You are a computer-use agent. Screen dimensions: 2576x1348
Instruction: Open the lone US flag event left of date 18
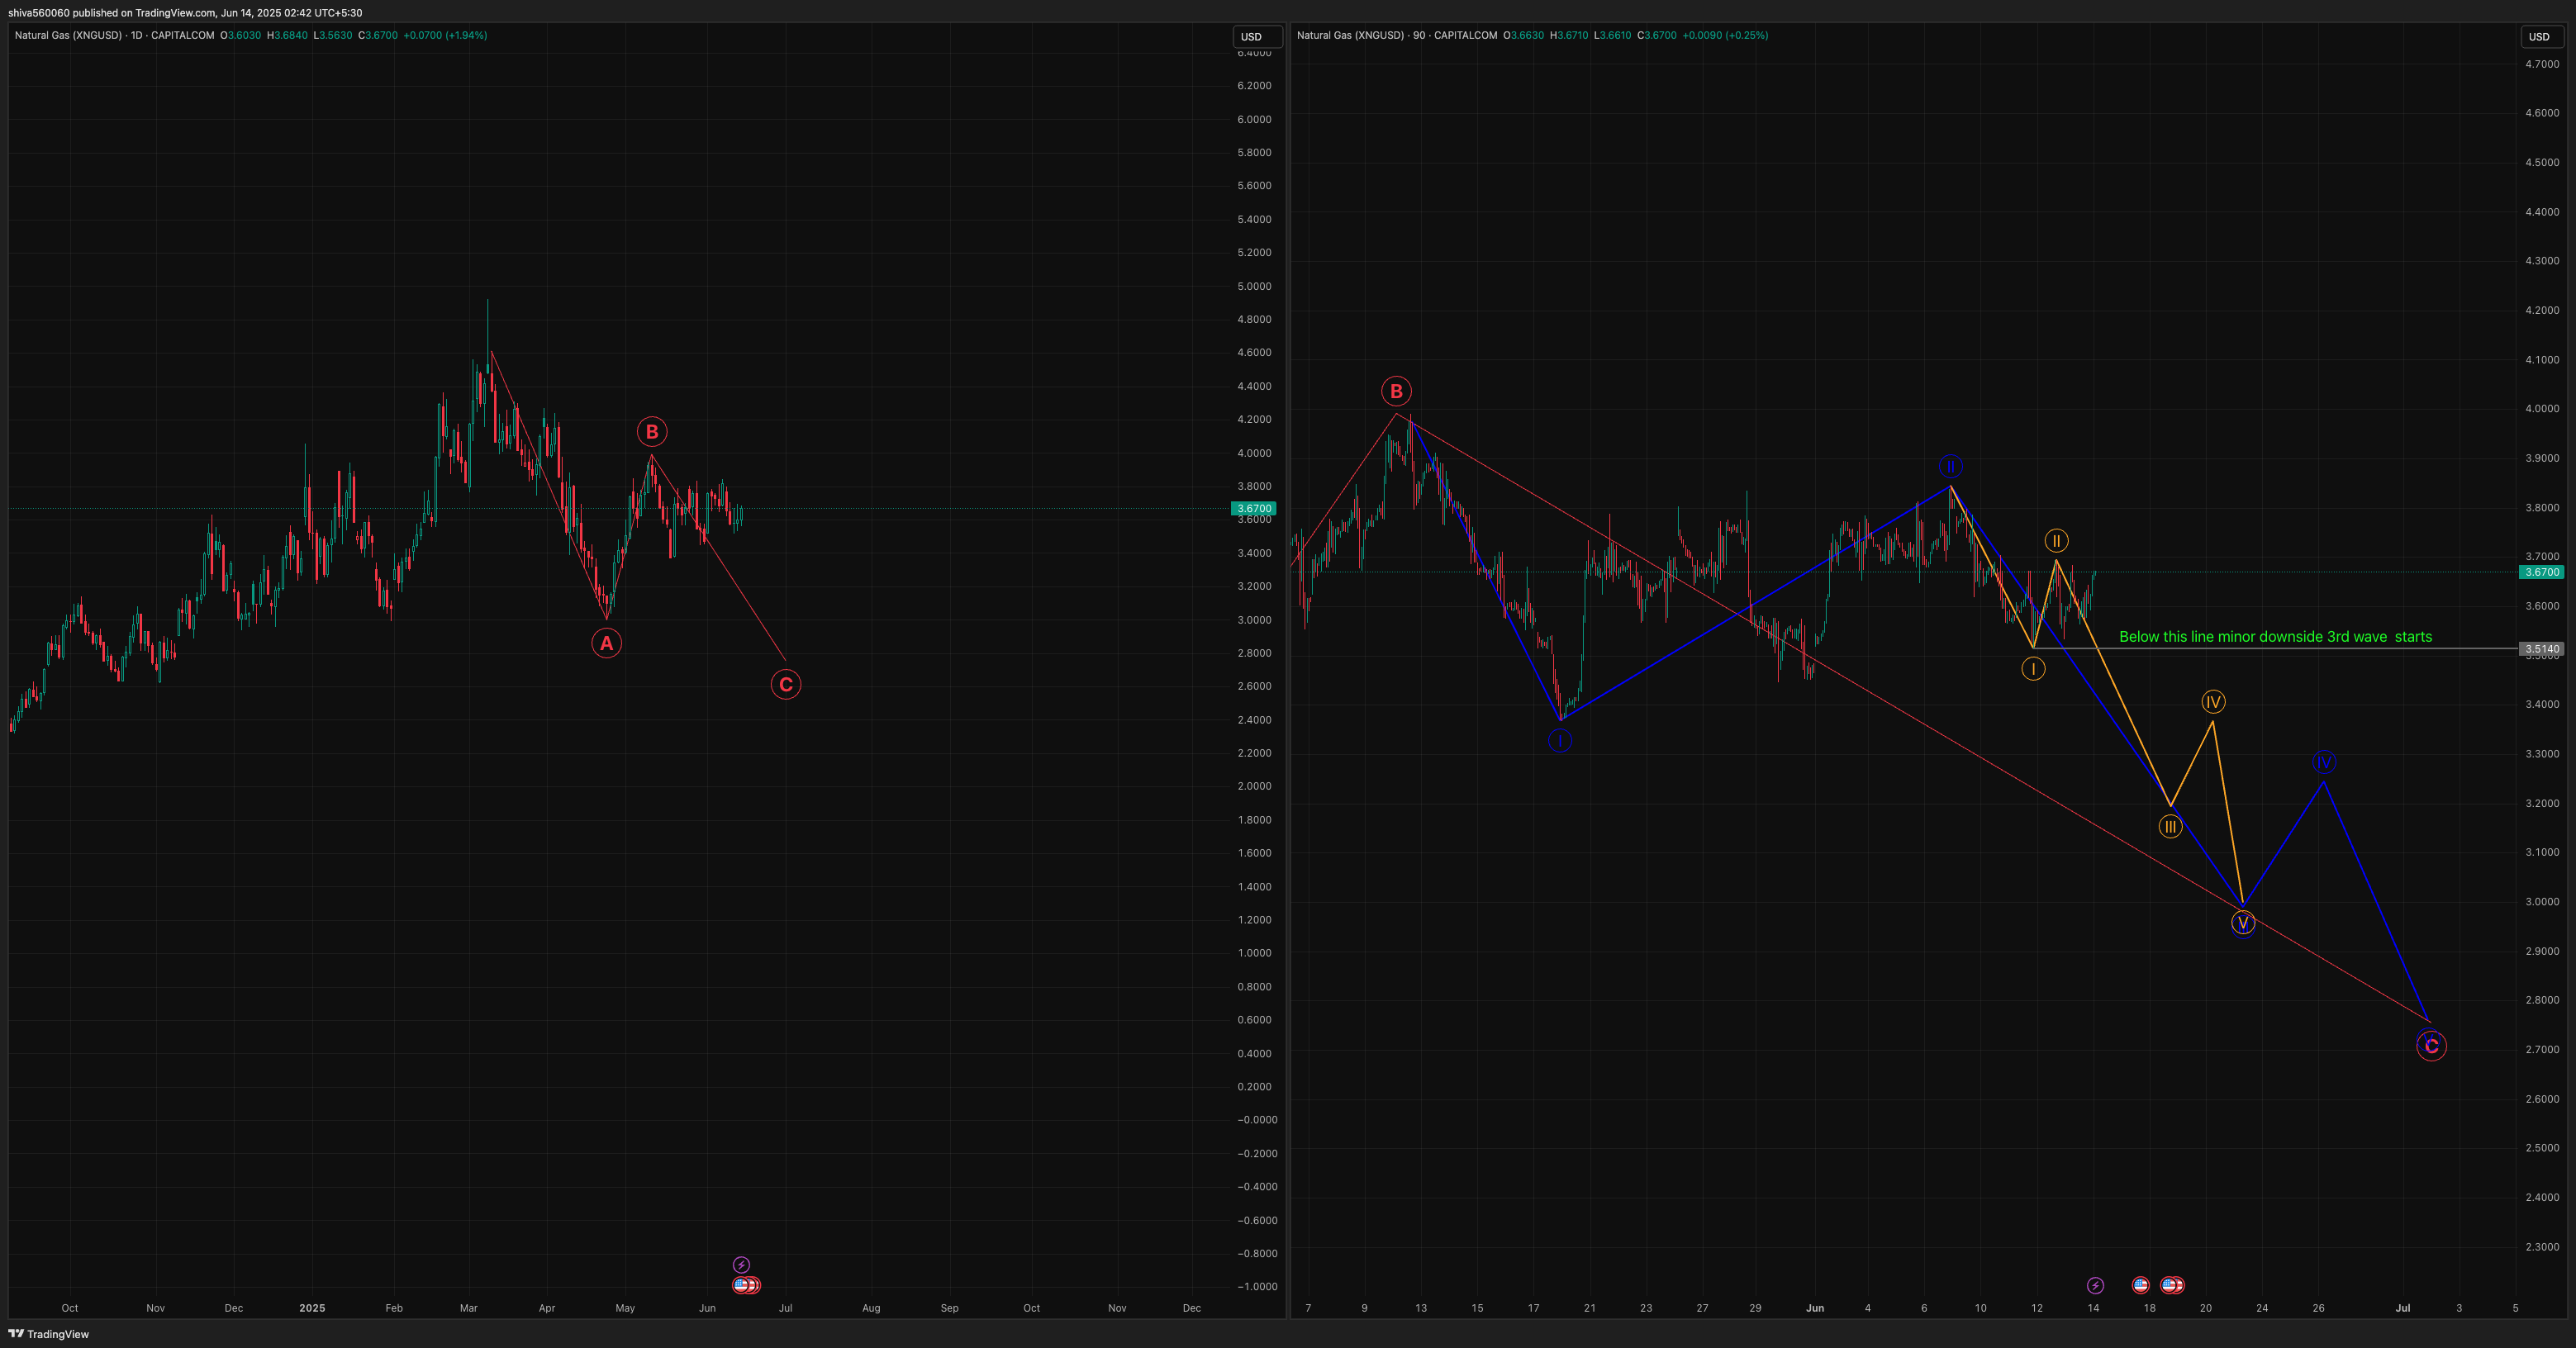pyautogui.click(x=2140, y=1285)
